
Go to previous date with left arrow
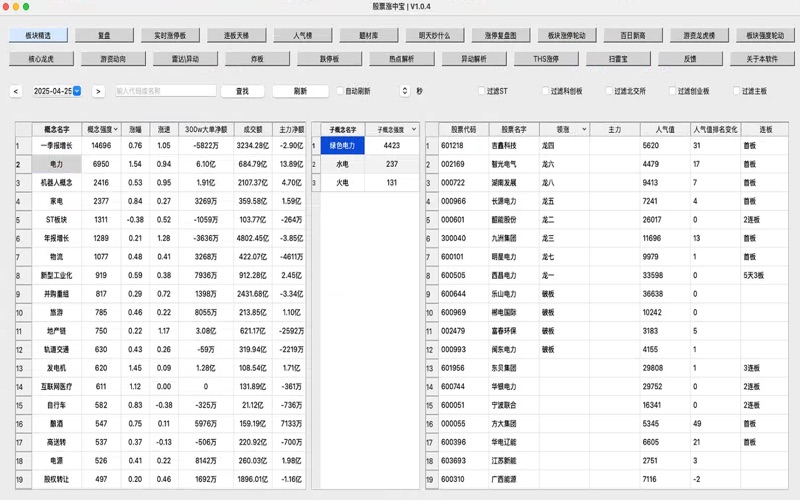pos(16,91)
